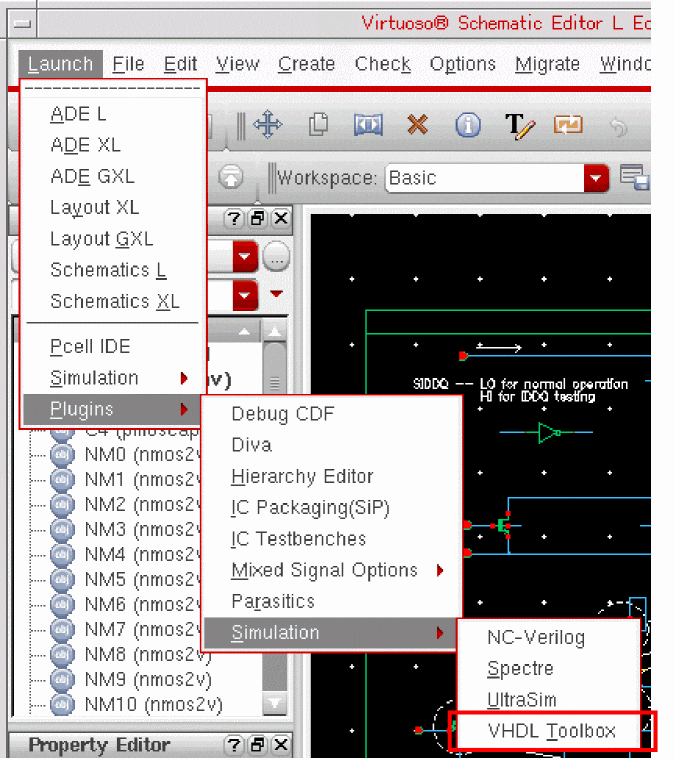675x761 pixels.
Task: Click the Stretch tool icon
Action: tap(368, 125)
